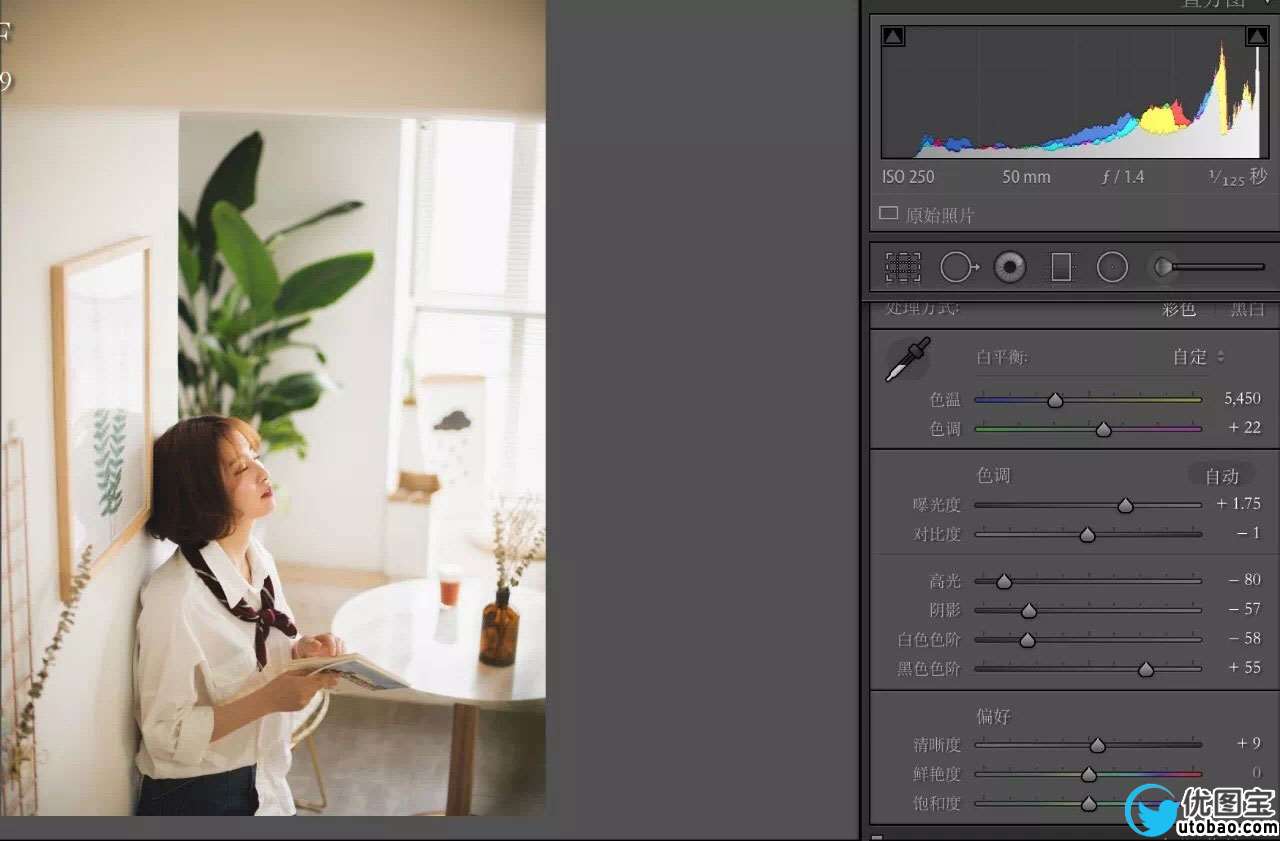
Task: Click the 50 mm focal length readout
Action: pos(1026,177)
